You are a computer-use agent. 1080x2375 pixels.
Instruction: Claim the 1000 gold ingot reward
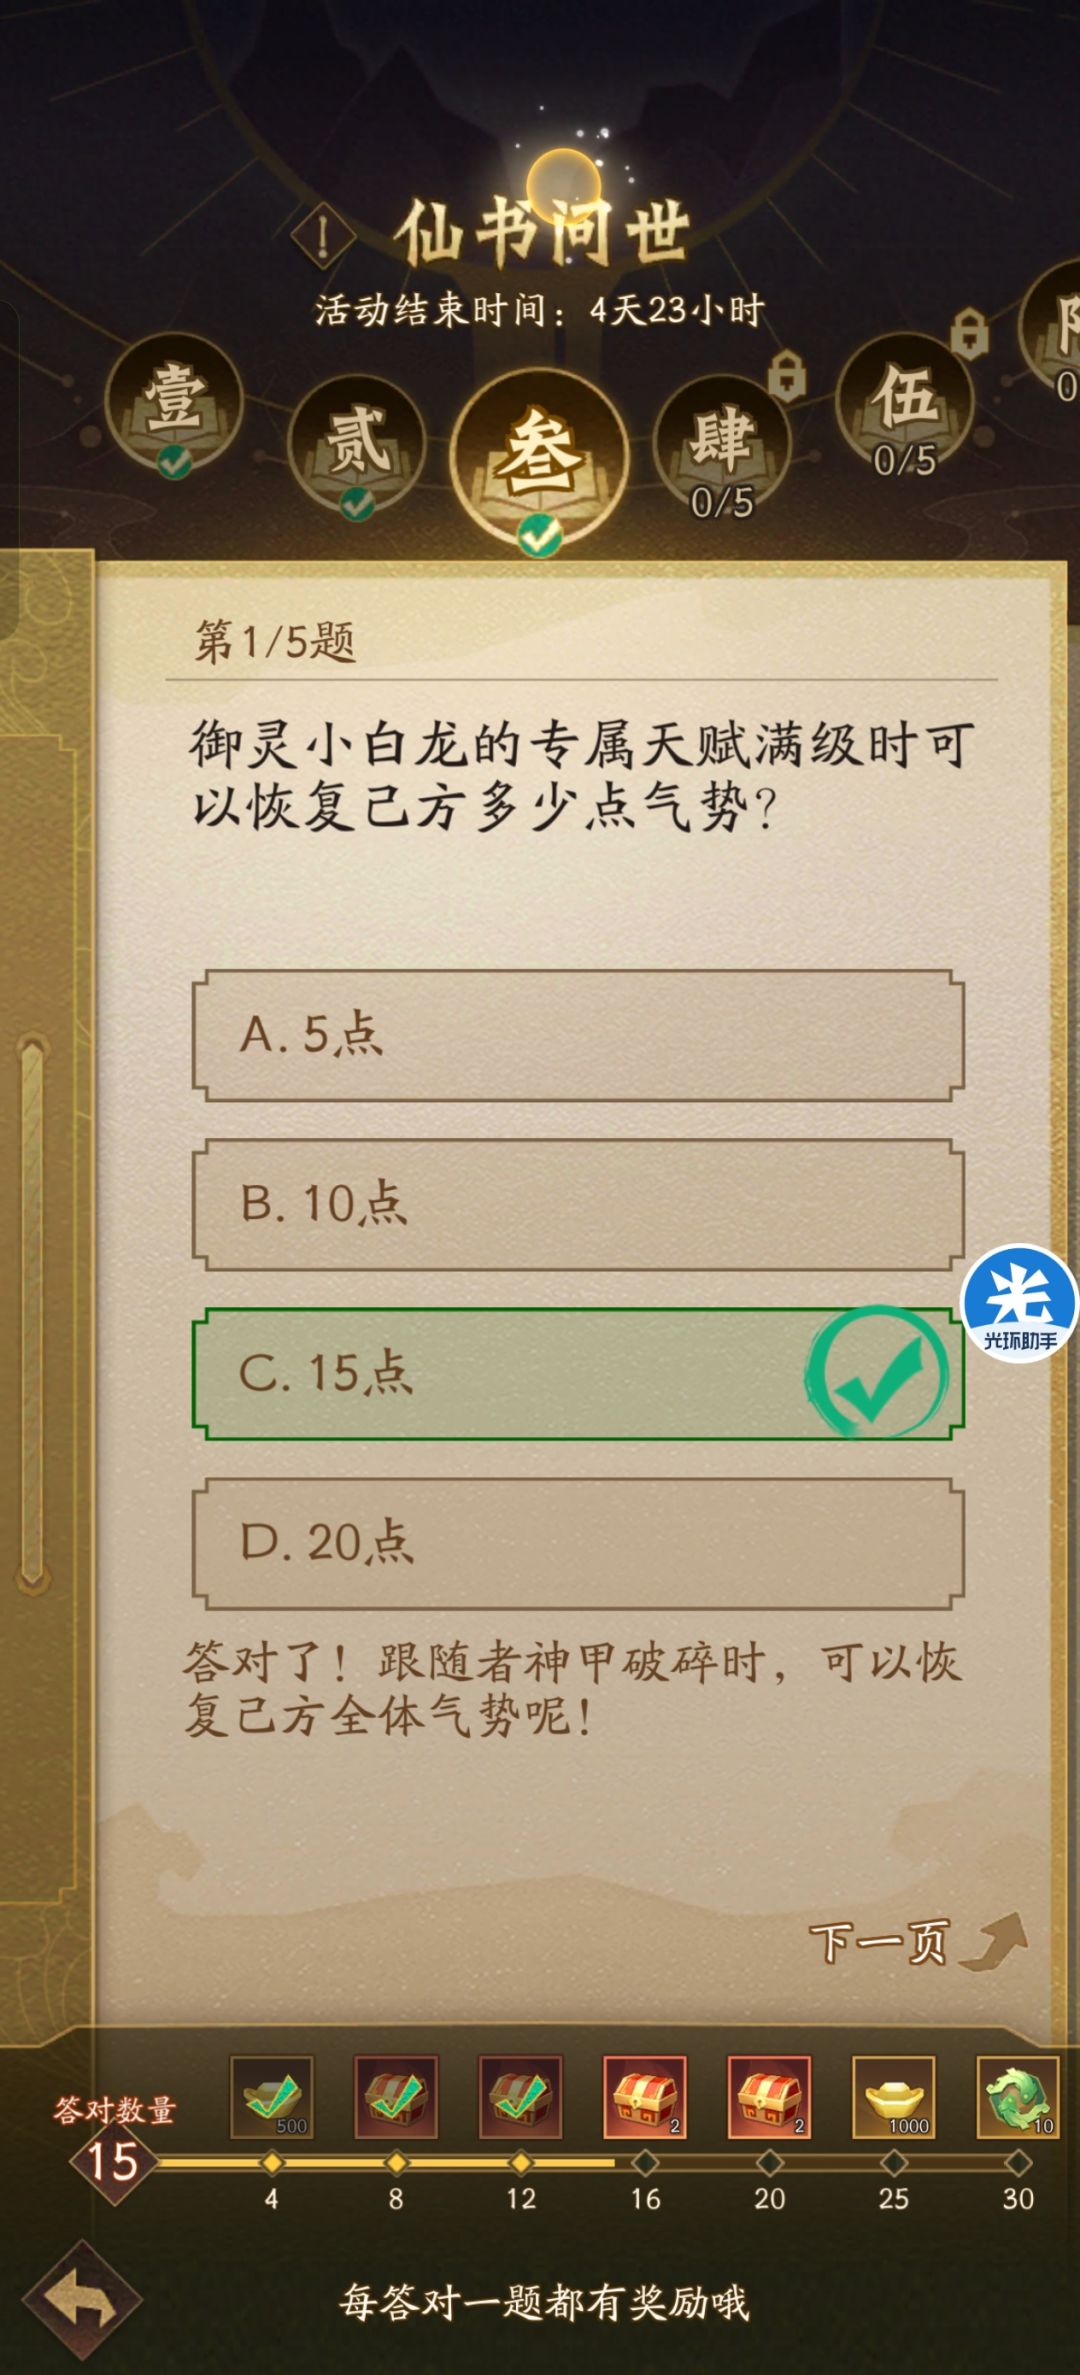pos(895,2097)
